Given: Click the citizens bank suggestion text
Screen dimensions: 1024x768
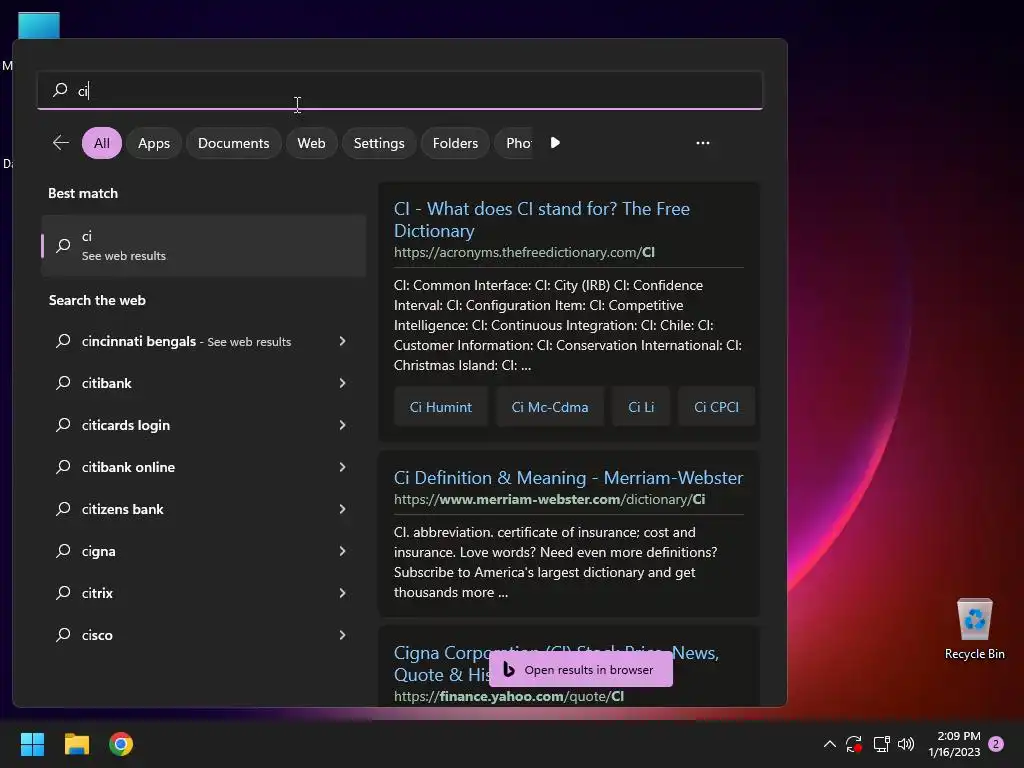Looking at the screenshot, I should pos(123,509).
